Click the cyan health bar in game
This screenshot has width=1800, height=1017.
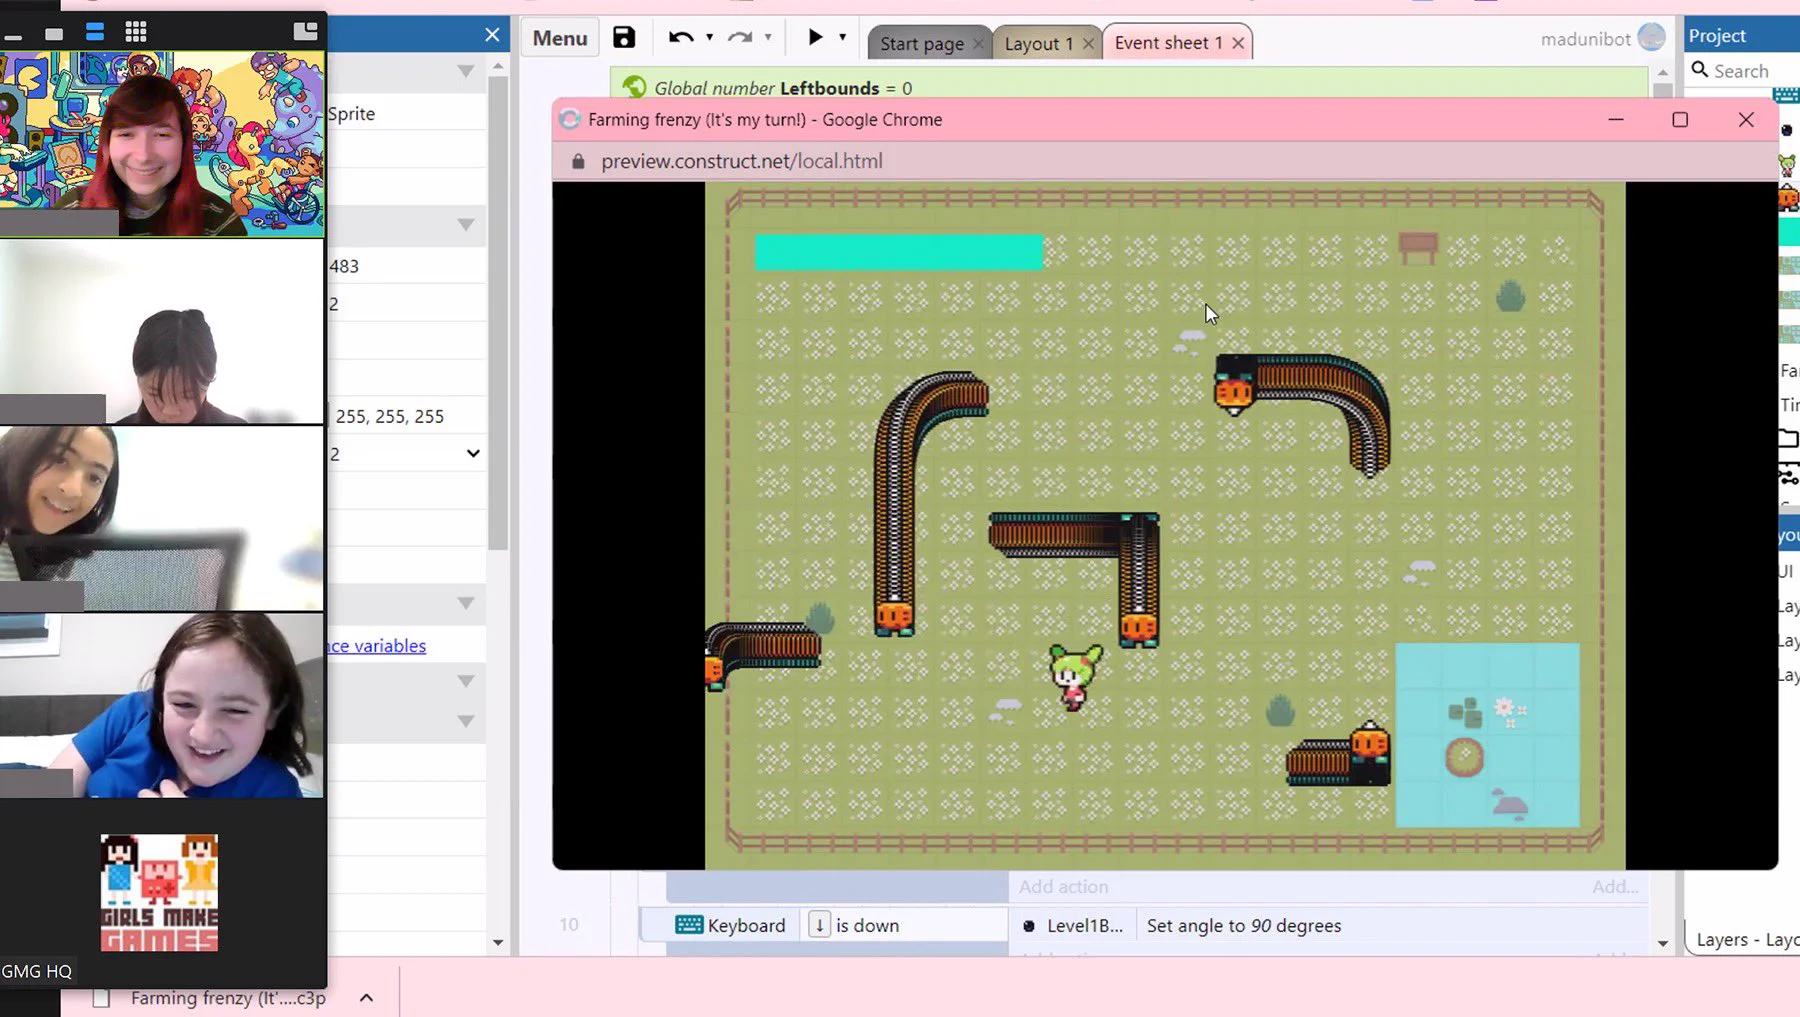(x=898, y=252)
